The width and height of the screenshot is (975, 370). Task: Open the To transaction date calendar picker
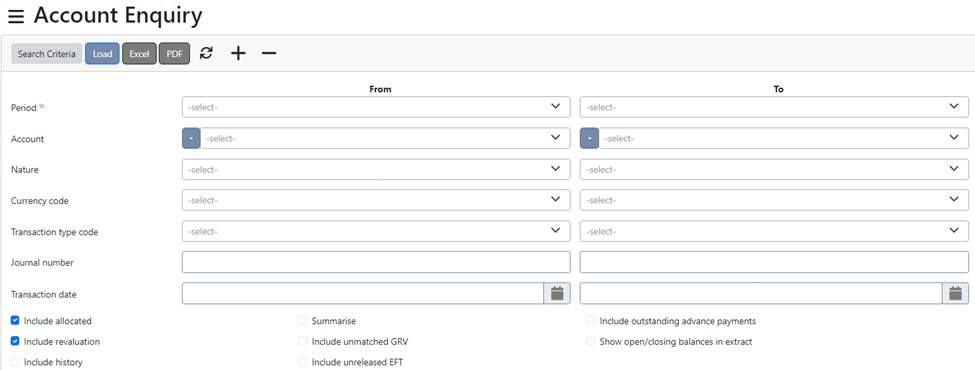[956, 294]
